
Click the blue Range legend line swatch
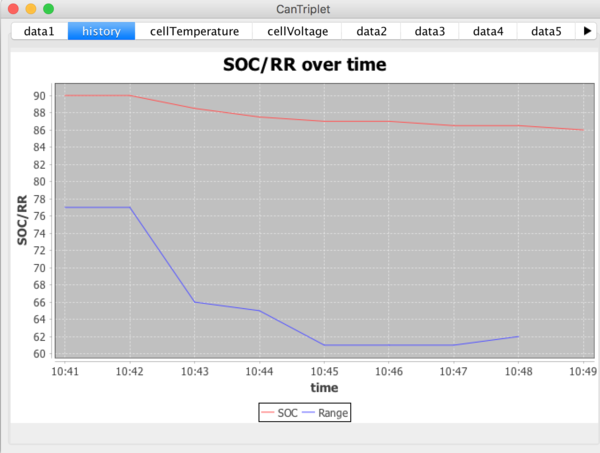click(x=308, y=412)
